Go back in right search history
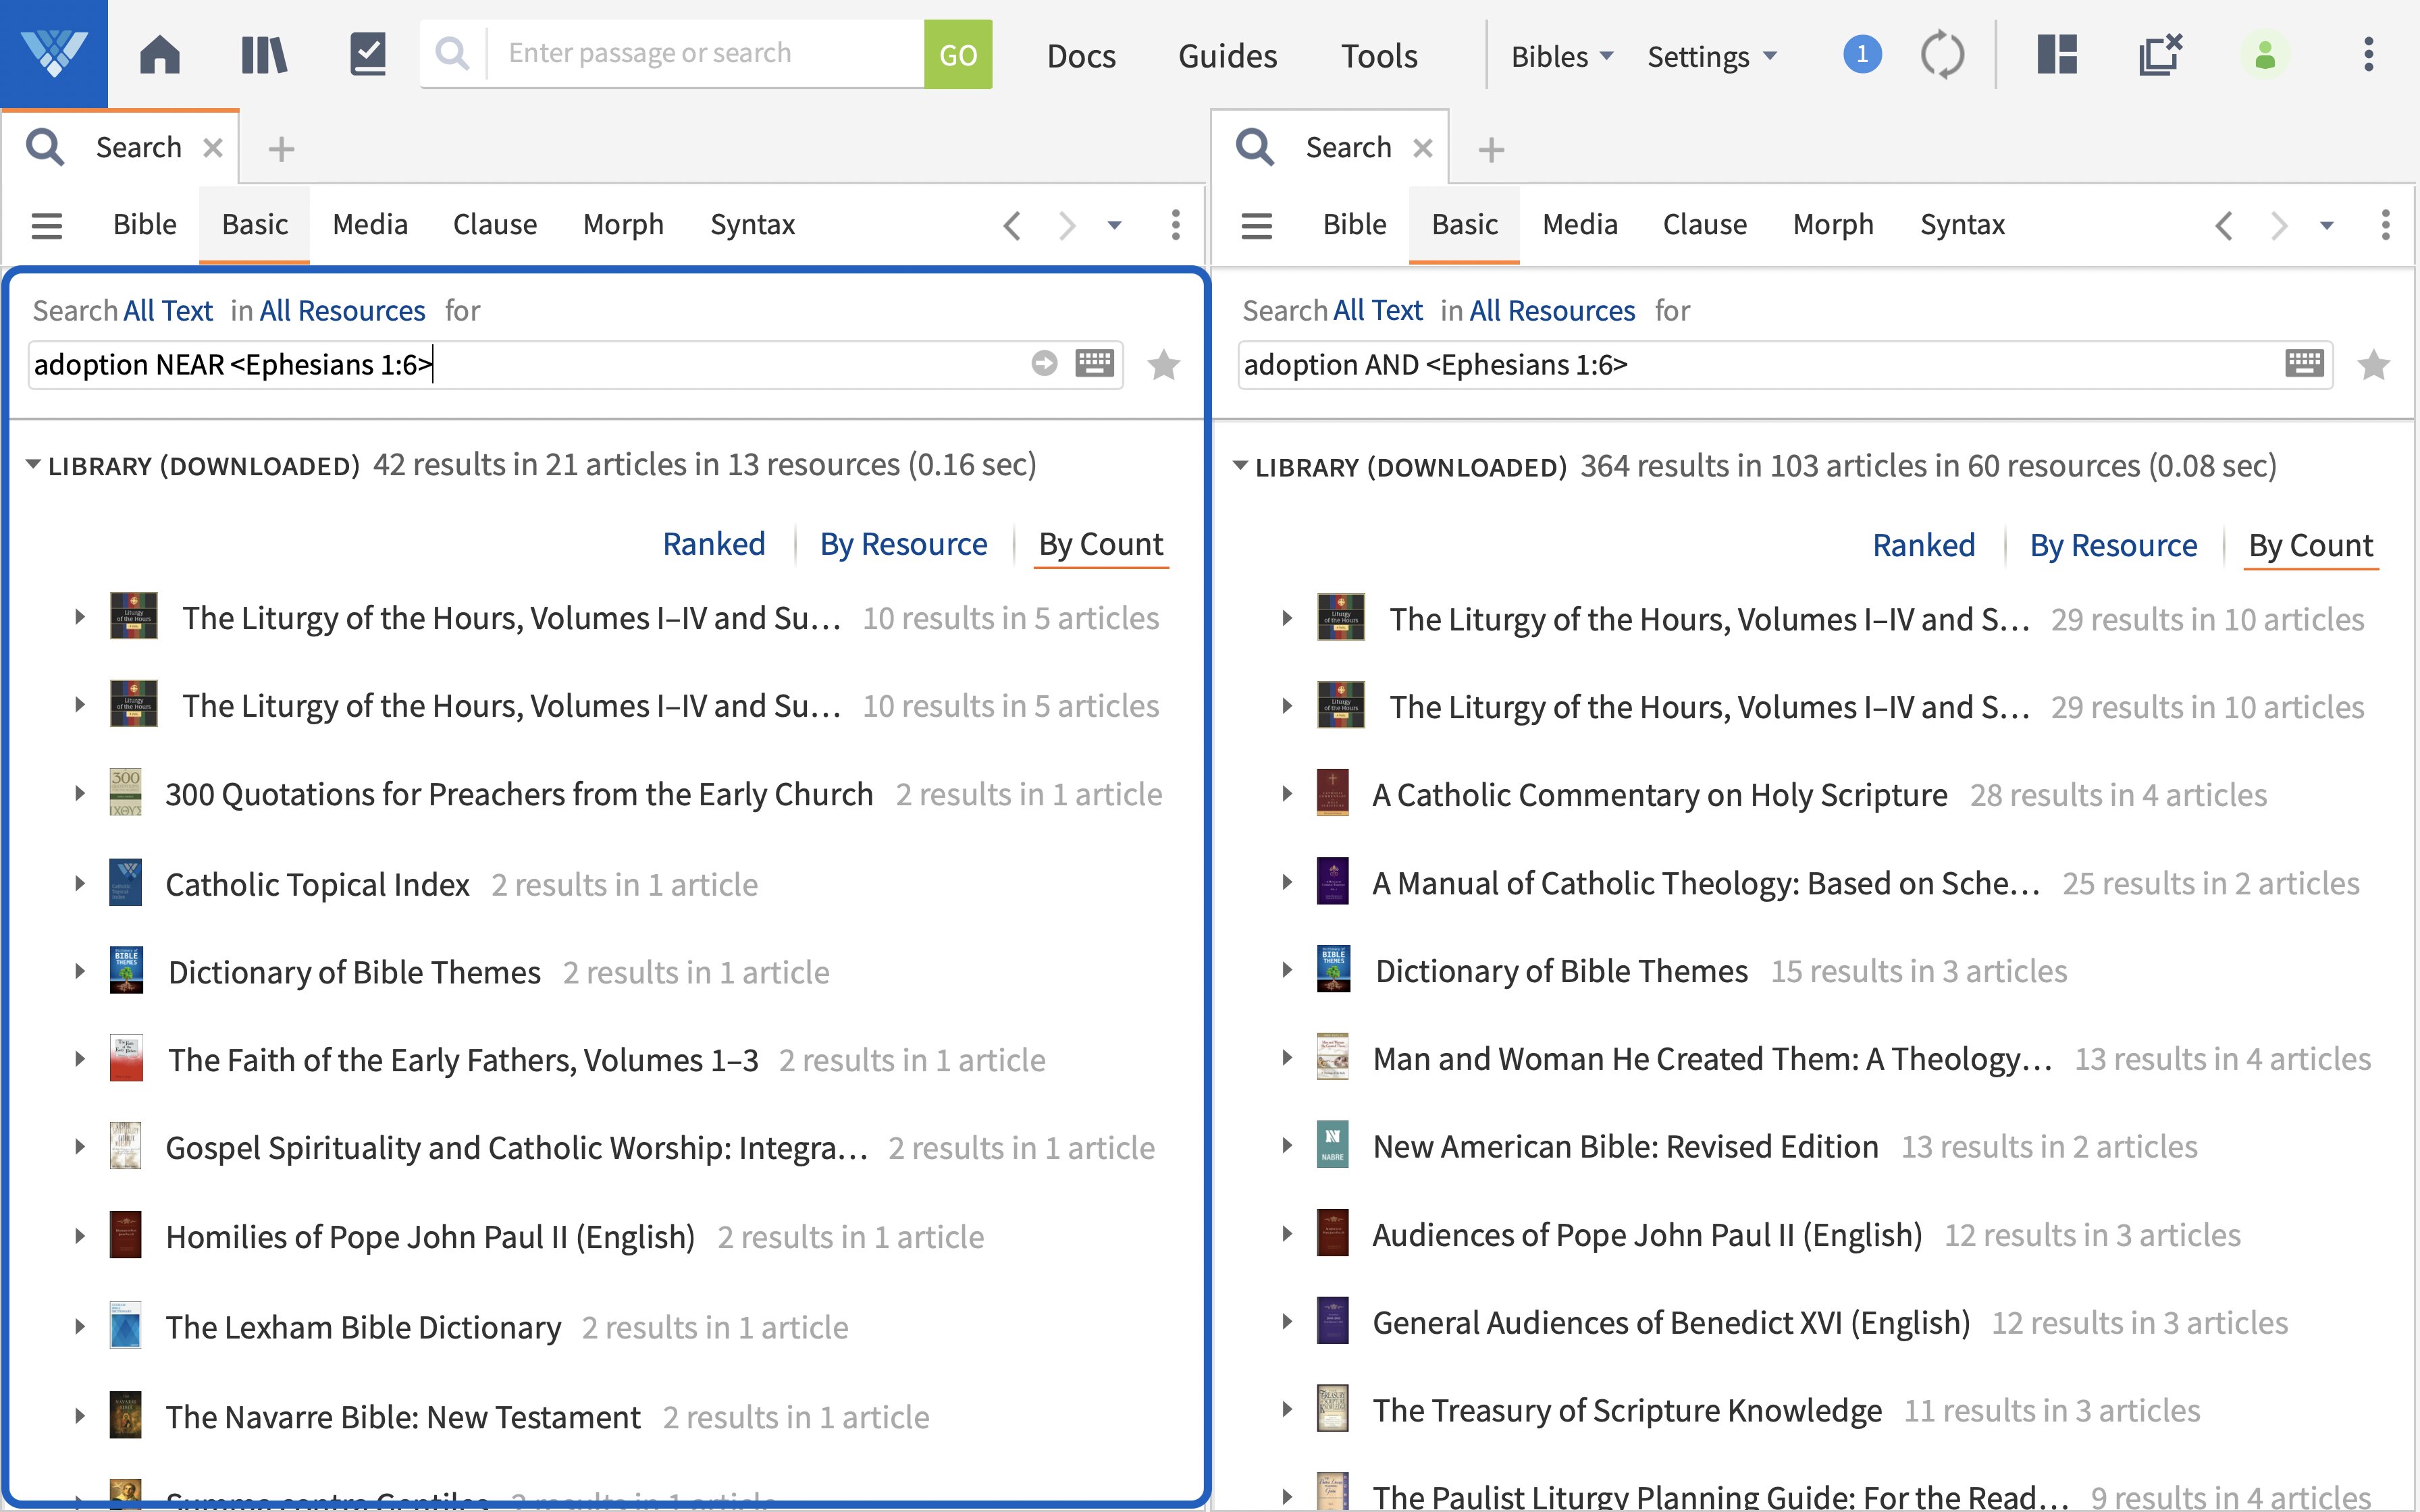Image resolution: width=2420 pixels, height=1512 pixels. [x=2222, y=225]
